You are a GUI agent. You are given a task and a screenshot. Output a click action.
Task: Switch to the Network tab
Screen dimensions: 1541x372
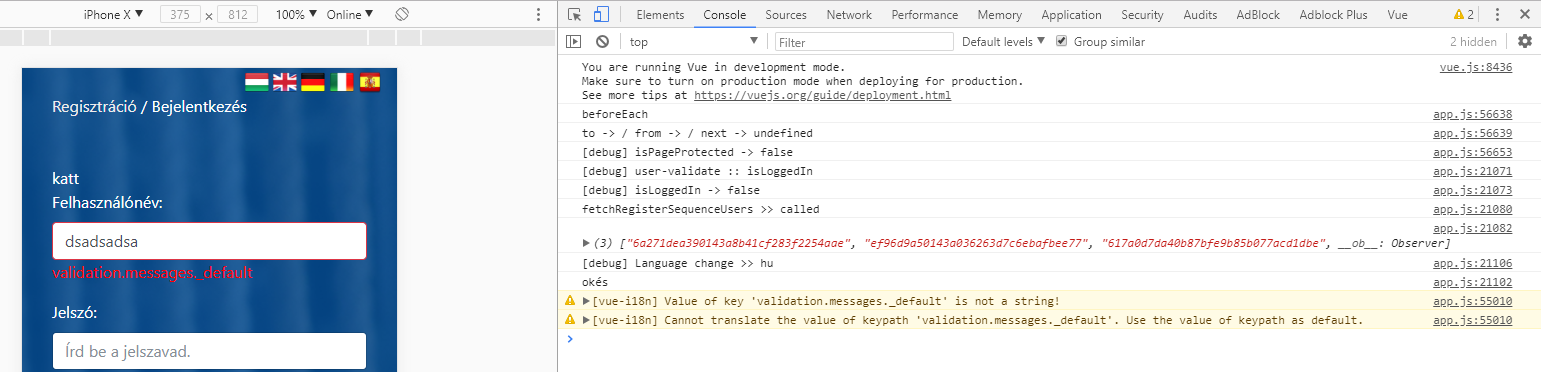click(x=849, y=15)
